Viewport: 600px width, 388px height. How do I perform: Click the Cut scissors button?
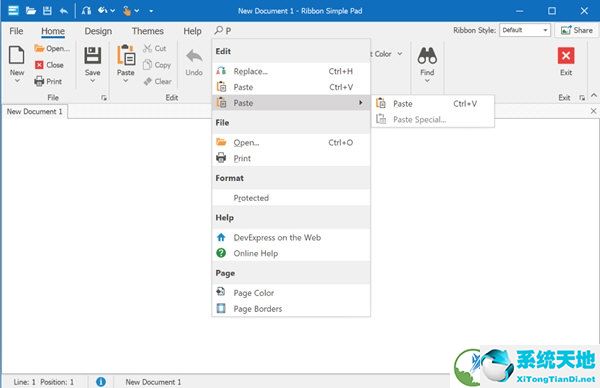pos(155,49)
